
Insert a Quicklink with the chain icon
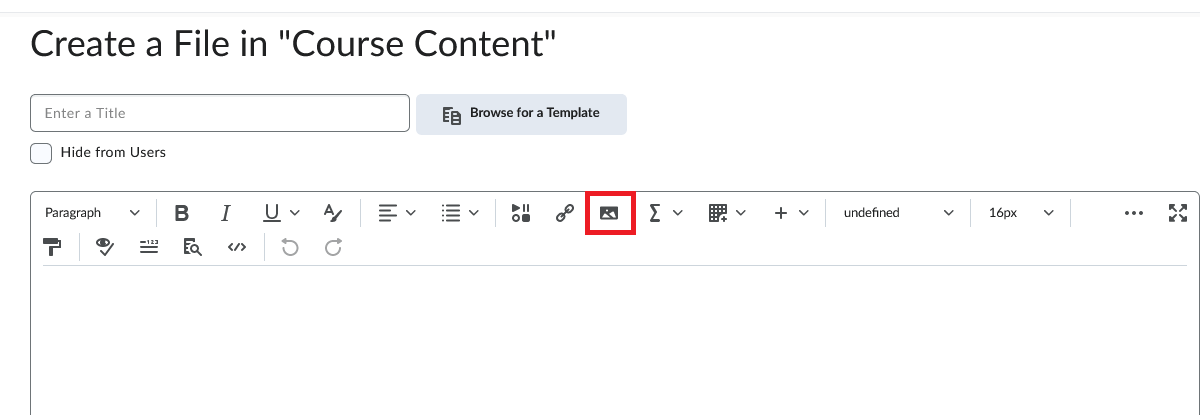click(565, 213)
